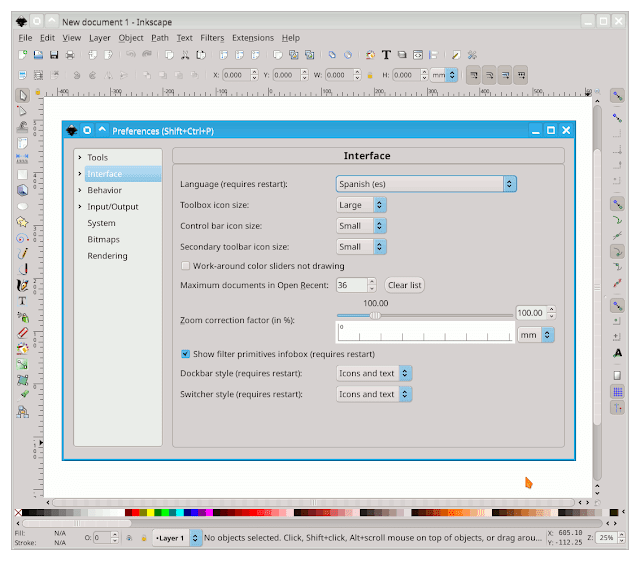Open the File menu

click(25, 38)
